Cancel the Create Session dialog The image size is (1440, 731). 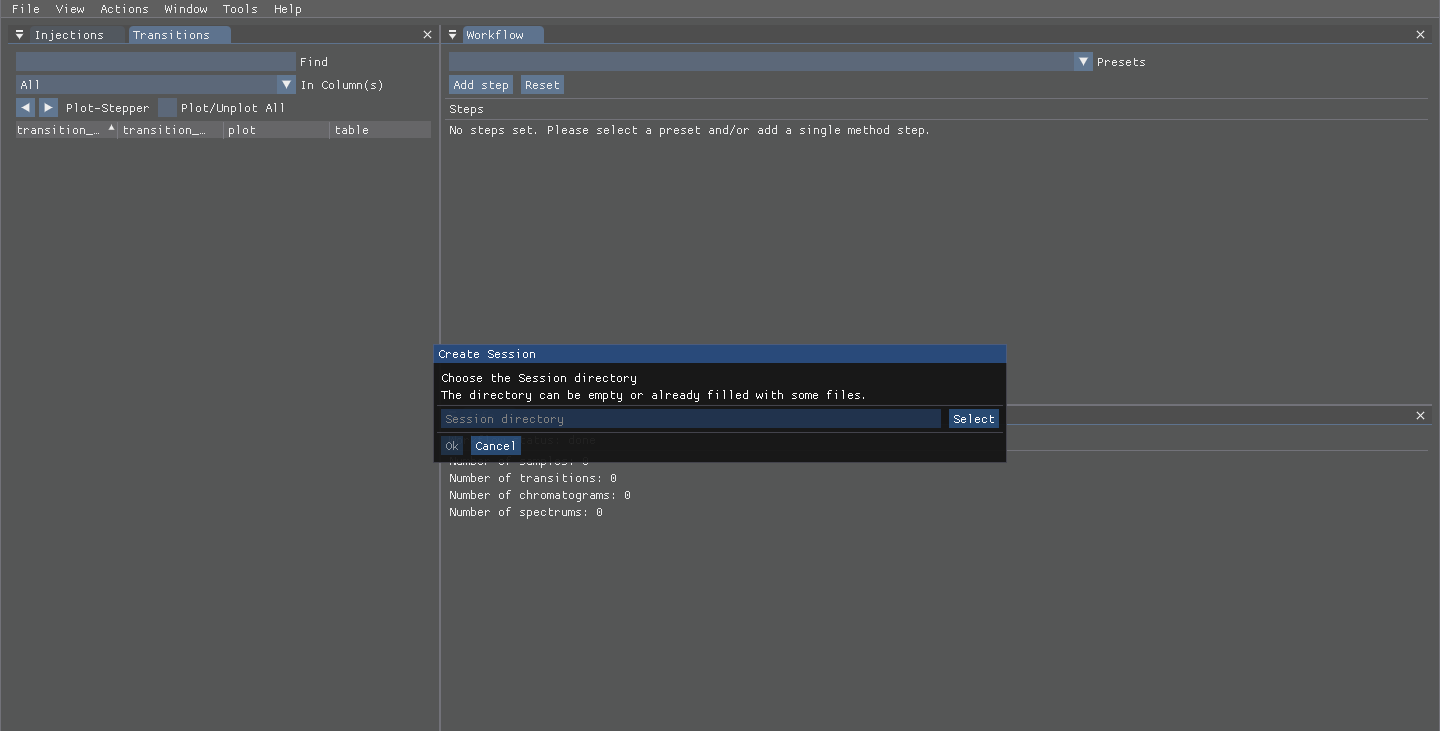tap(496, 446)
